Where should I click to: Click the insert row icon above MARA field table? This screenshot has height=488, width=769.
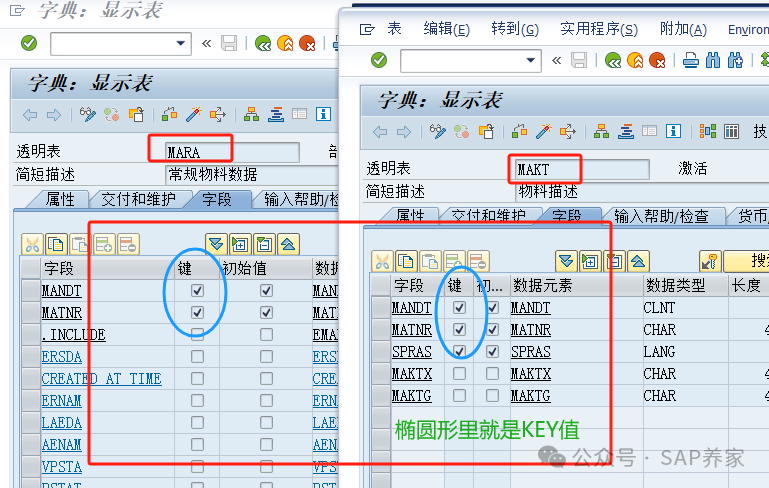(104, 244)
